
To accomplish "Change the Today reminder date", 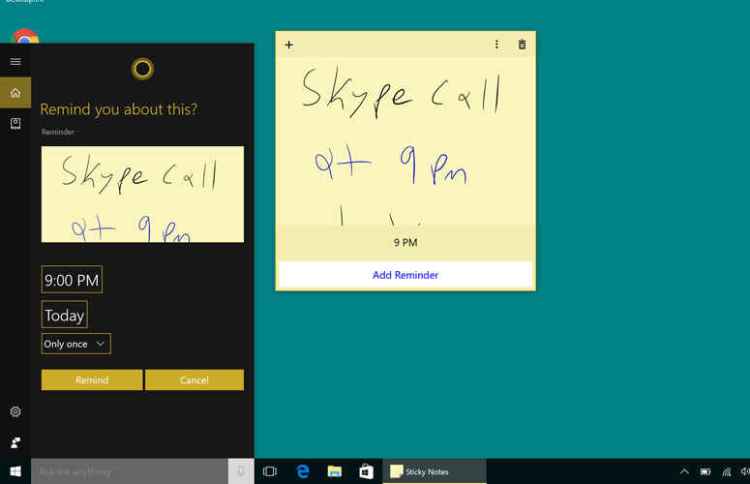I will pos(65,315).
